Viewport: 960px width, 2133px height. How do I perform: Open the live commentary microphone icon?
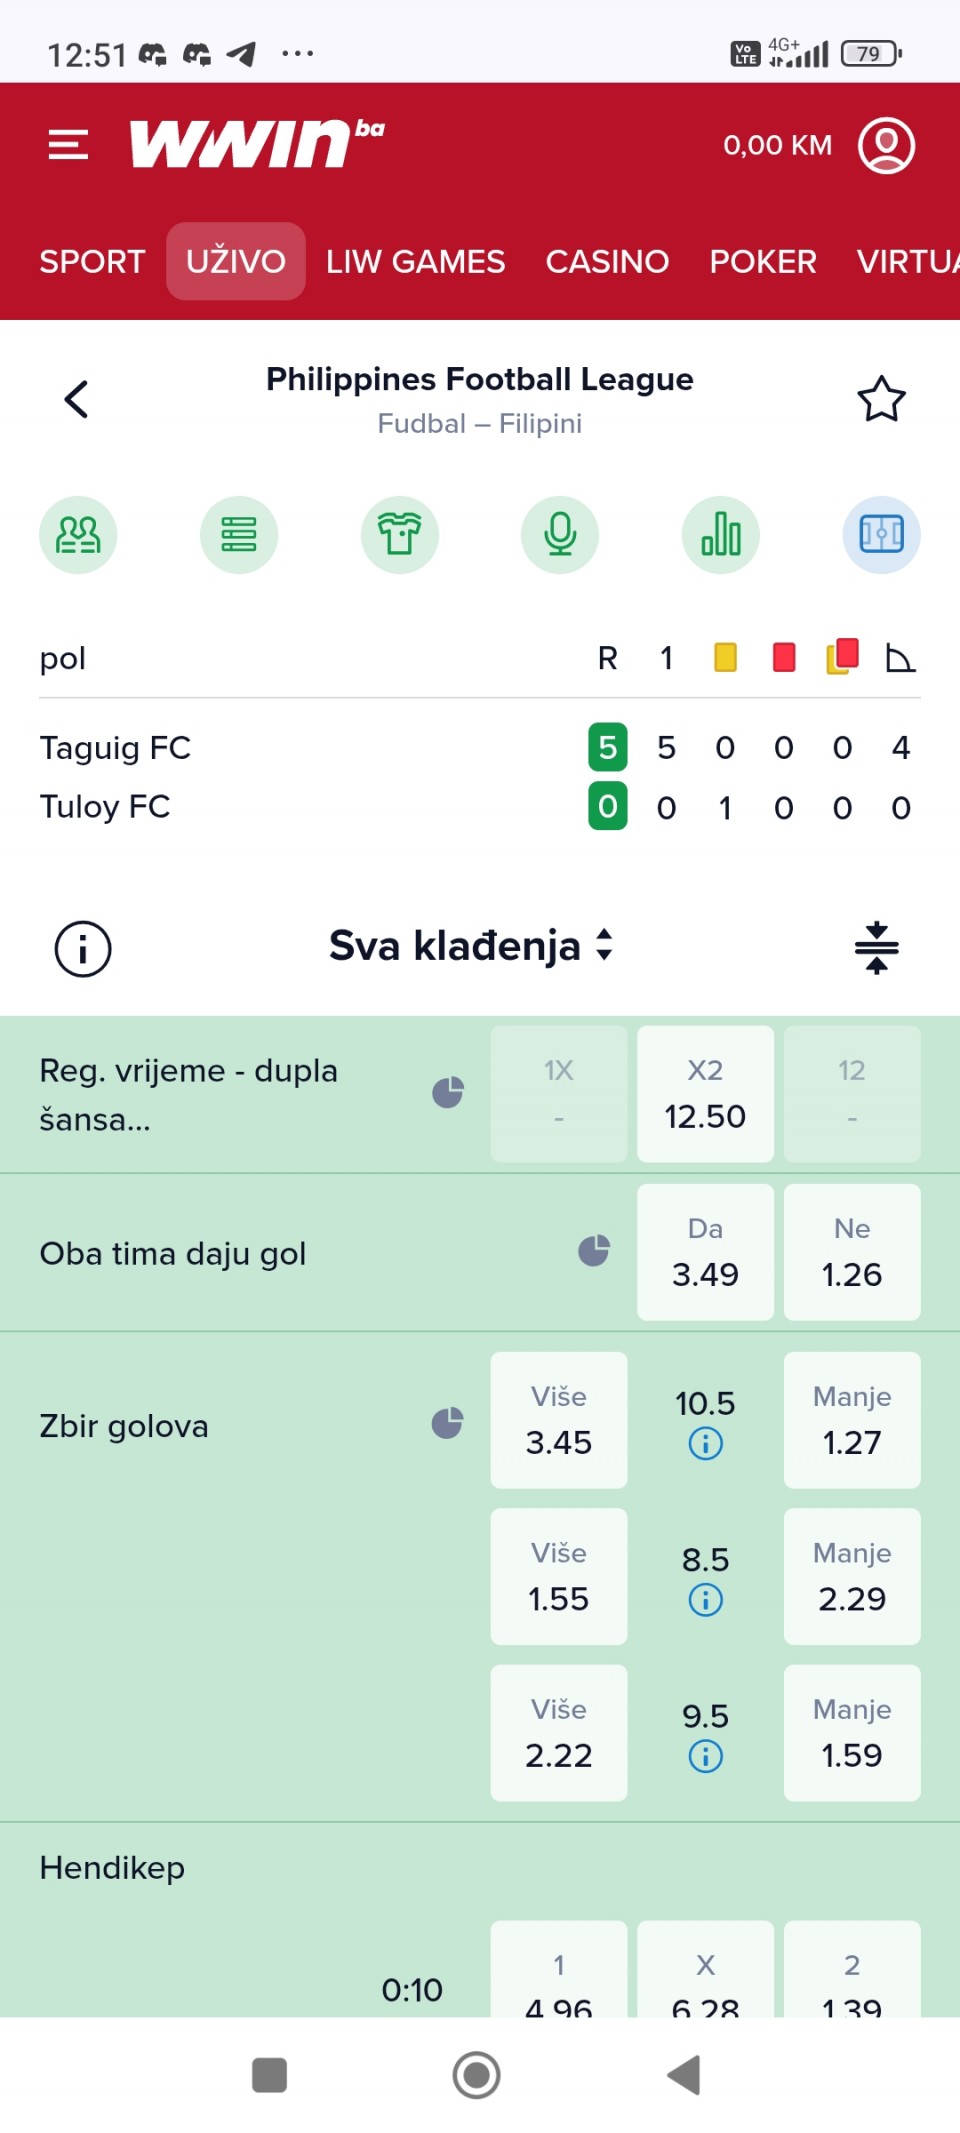click(560, 535)
